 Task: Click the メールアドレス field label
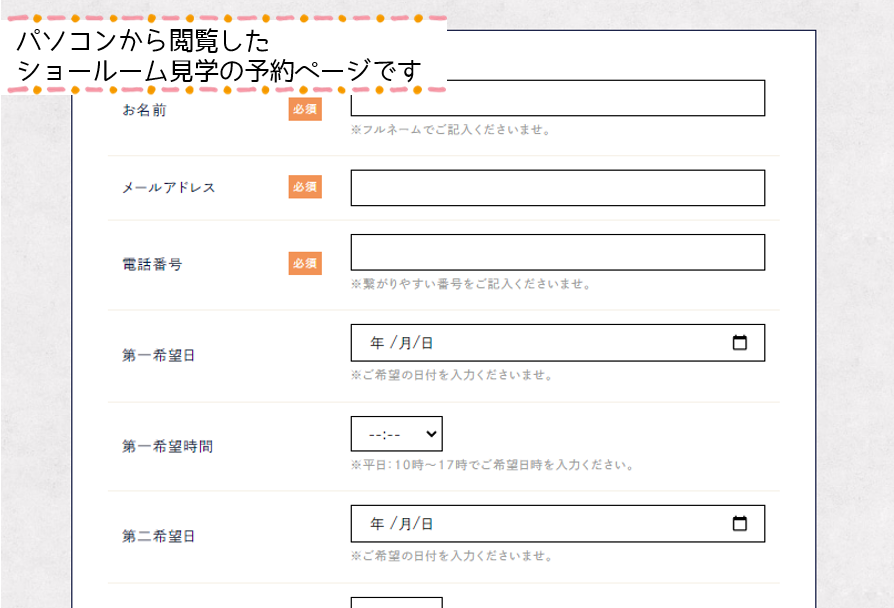pos(168,188)
